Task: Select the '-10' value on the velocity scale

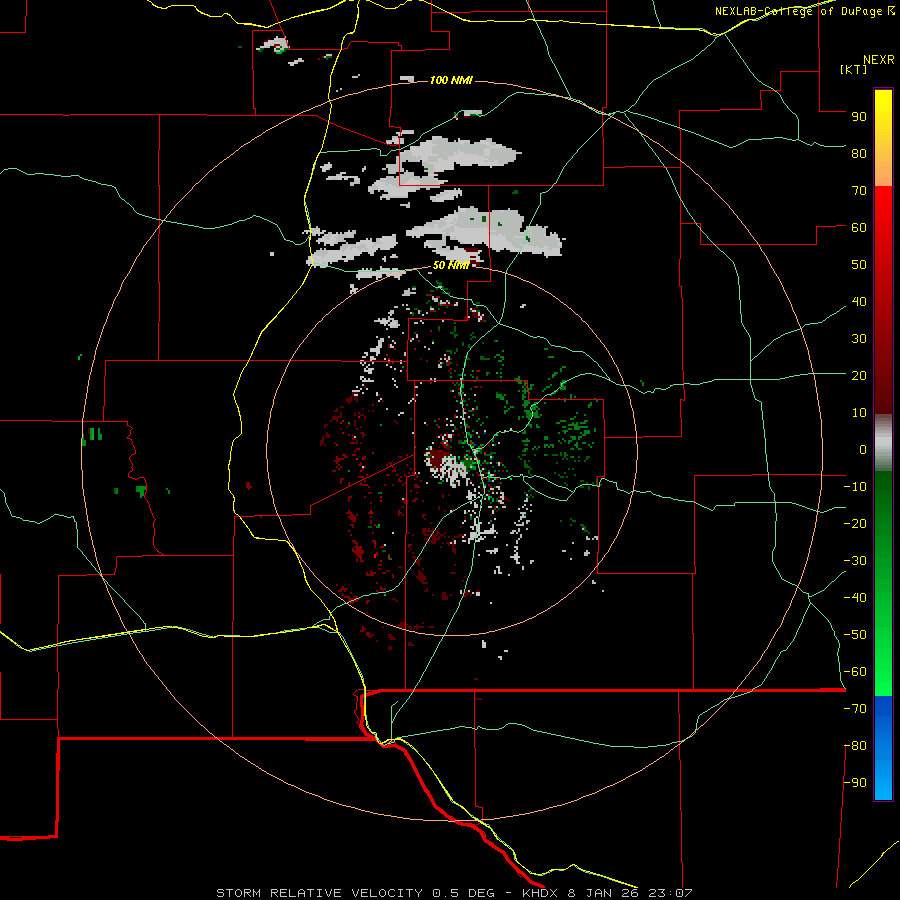Action: 855,487
